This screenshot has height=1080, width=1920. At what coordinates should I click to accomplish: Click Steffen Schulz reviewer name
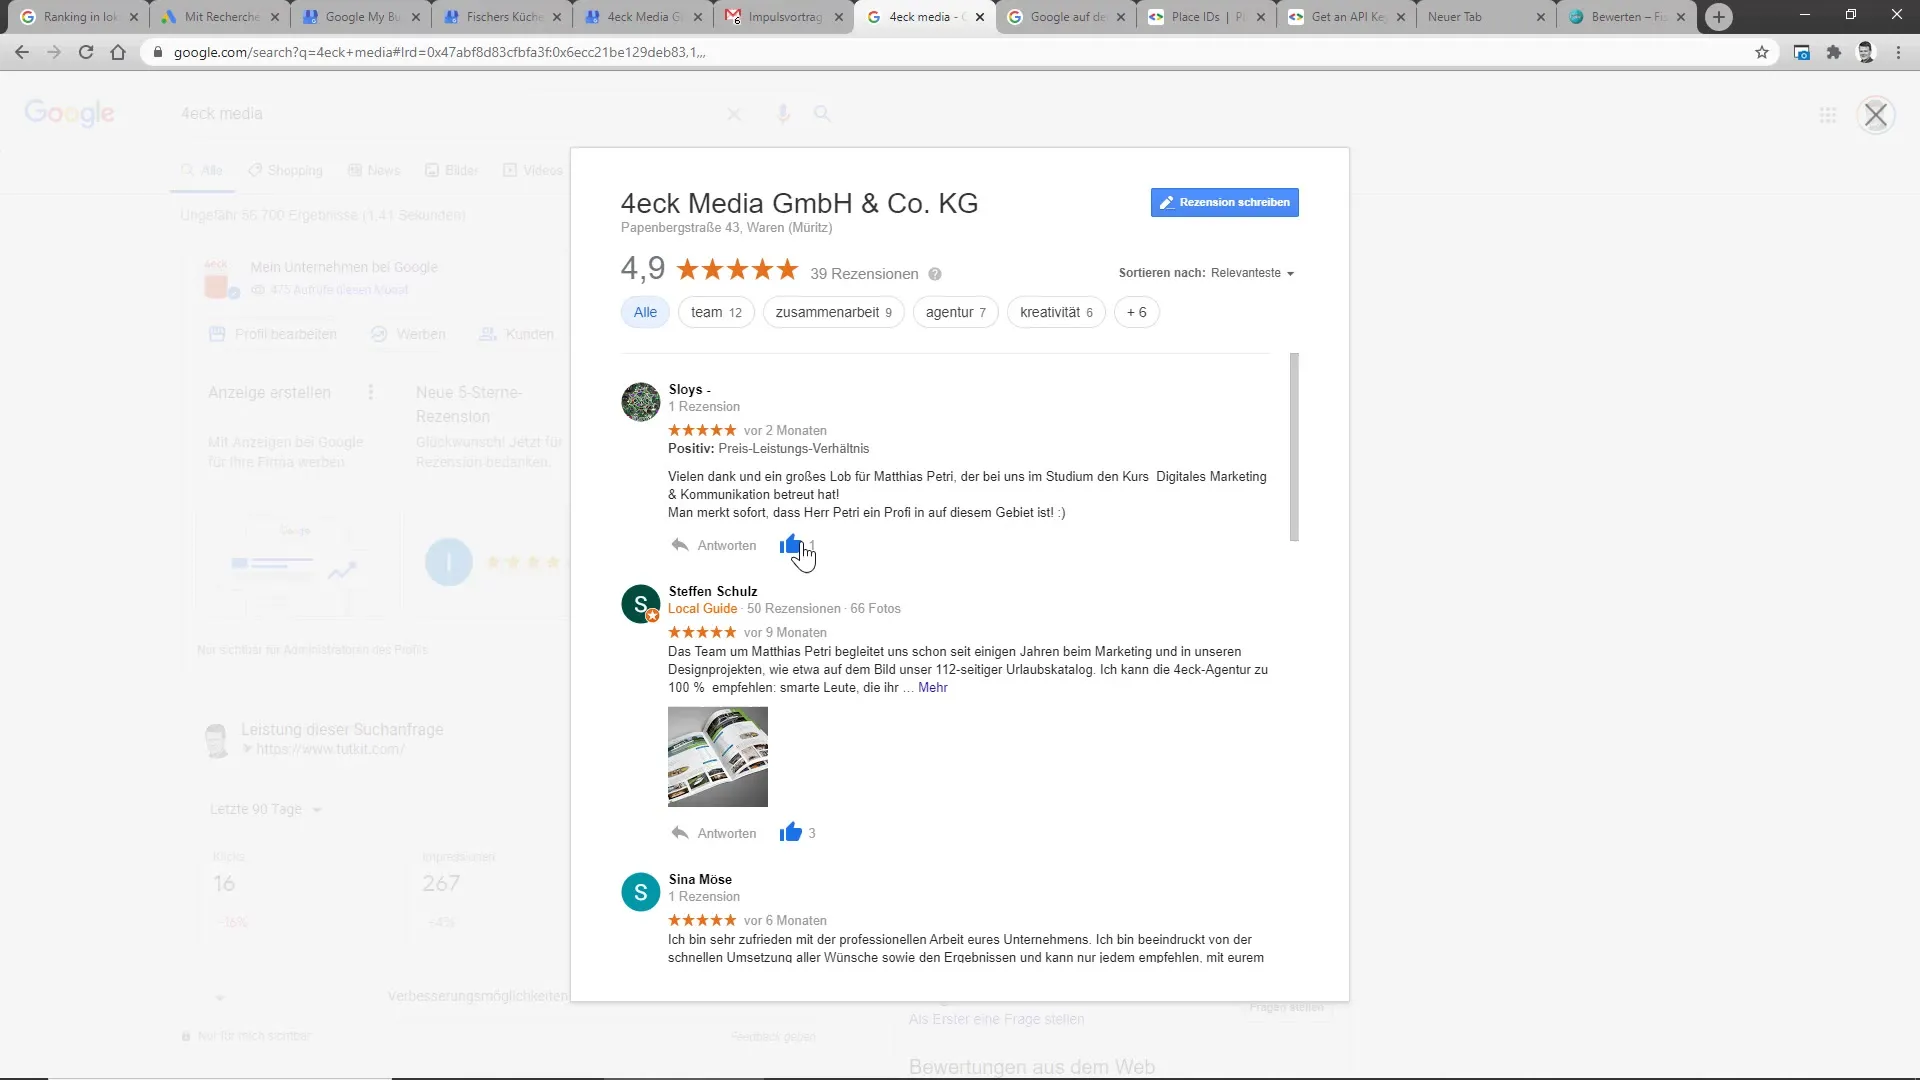[713, 591]
